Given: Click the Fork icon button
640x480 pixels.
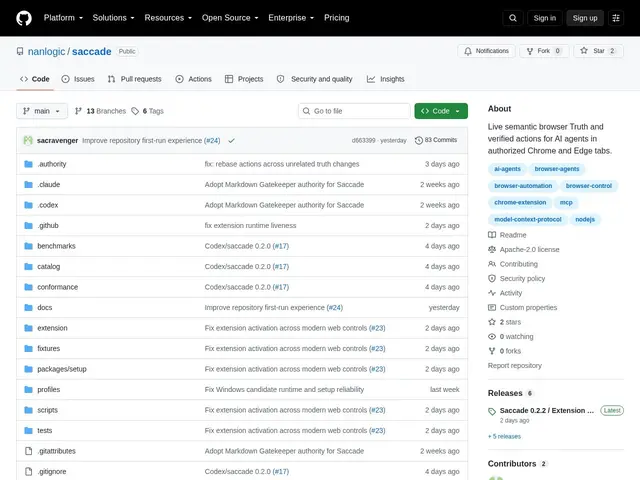Looking at the screenshot, I should [544, 51].
